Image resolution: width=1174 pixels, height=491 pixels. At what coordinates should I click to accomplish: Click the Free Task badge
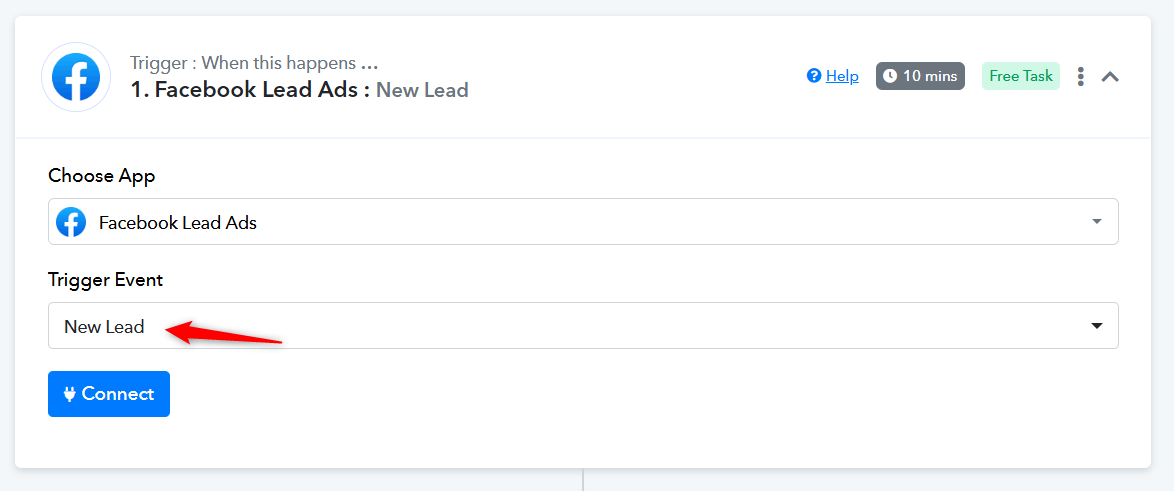tap(1020, 76)
